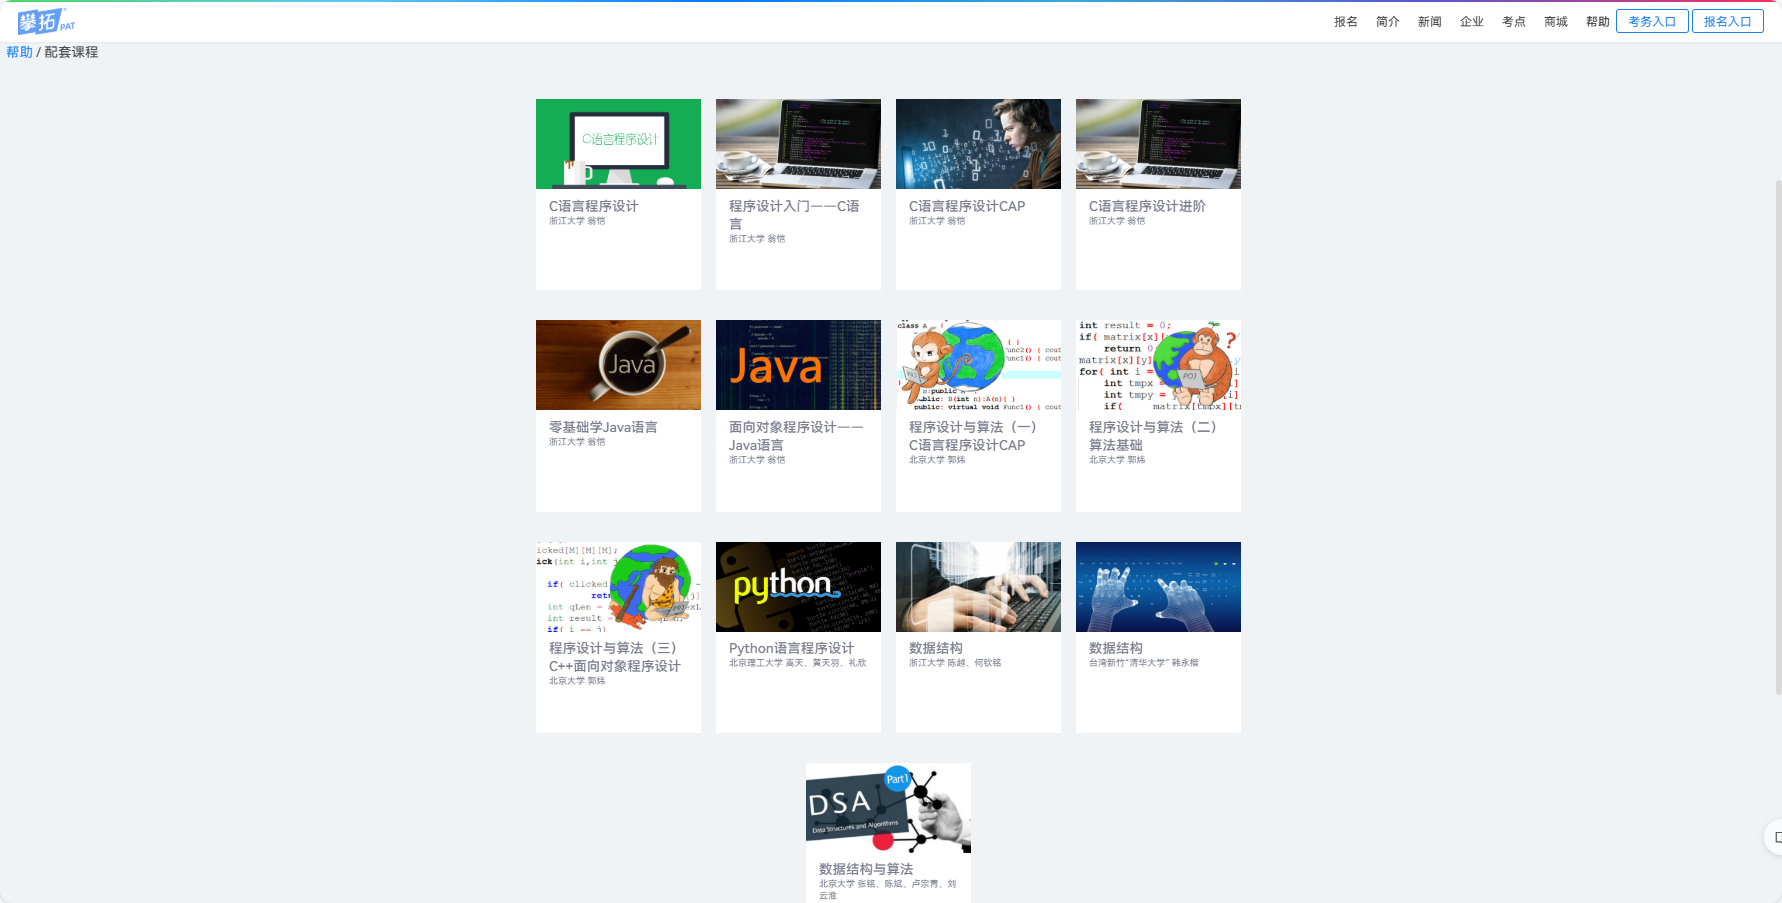
Task: Open the Python语言程序设计 course title
Action: click(x=791, y=648)
